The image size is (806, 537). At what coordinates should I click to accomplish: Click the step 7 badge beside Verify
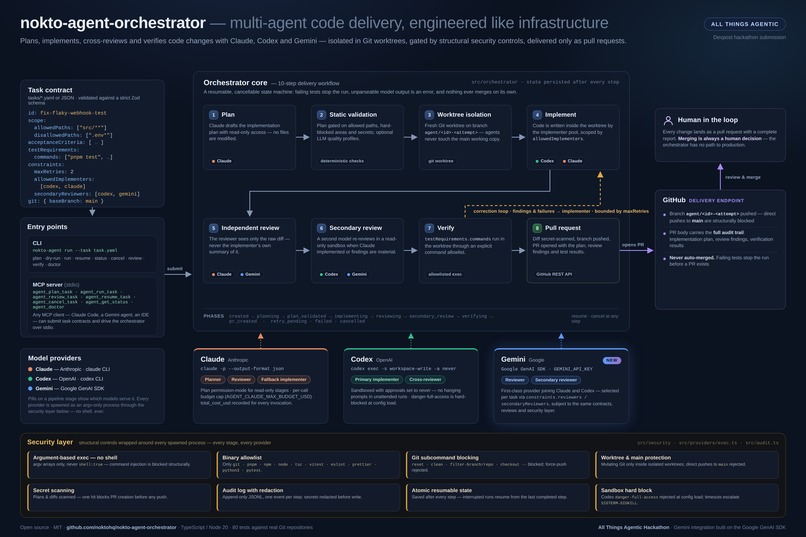tap(429, 228)
